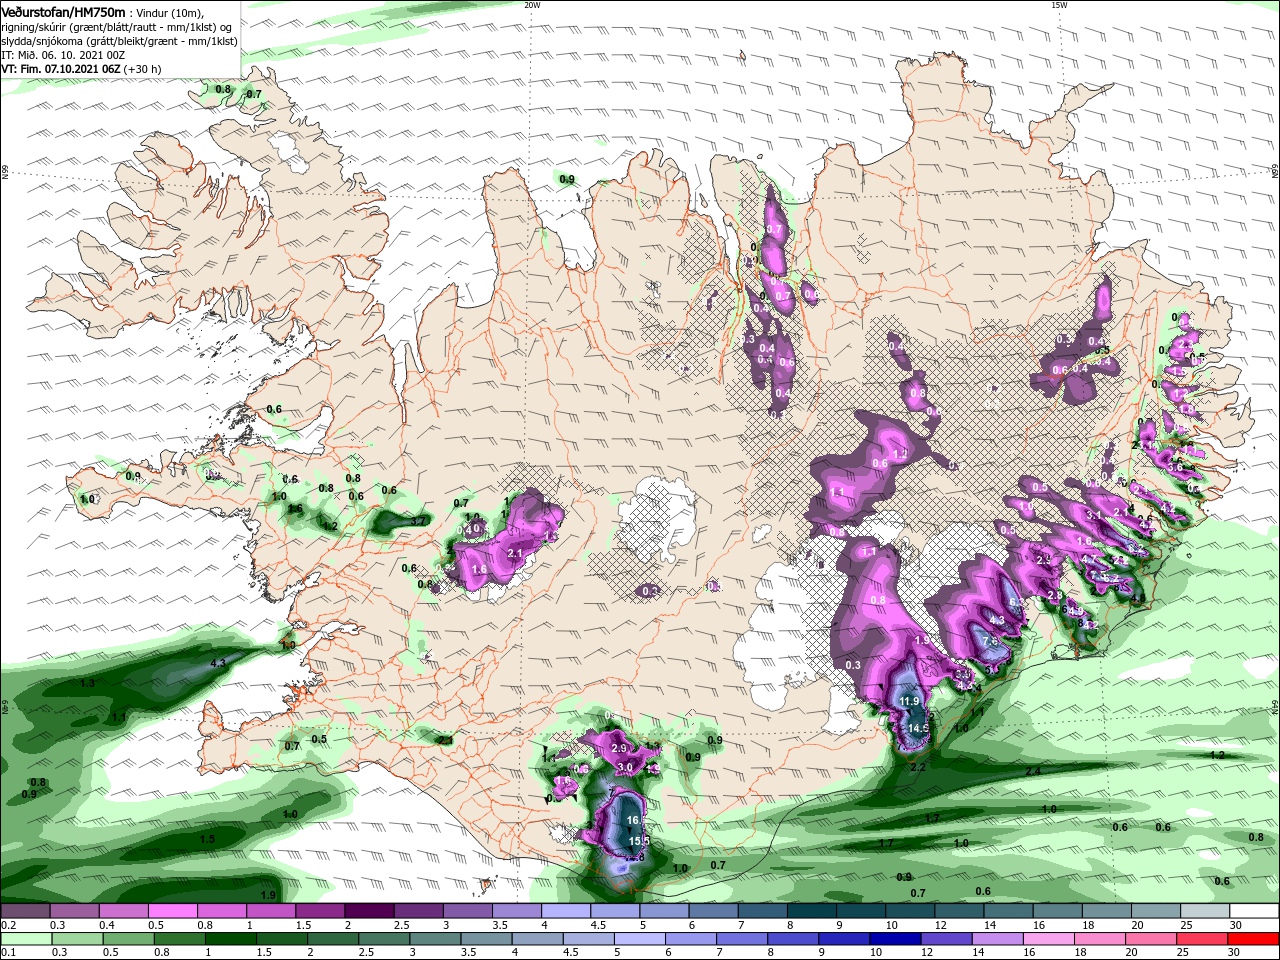Click the 7.8 value in southeast
Screen dimensions: 1280x960
click(990, 641)
